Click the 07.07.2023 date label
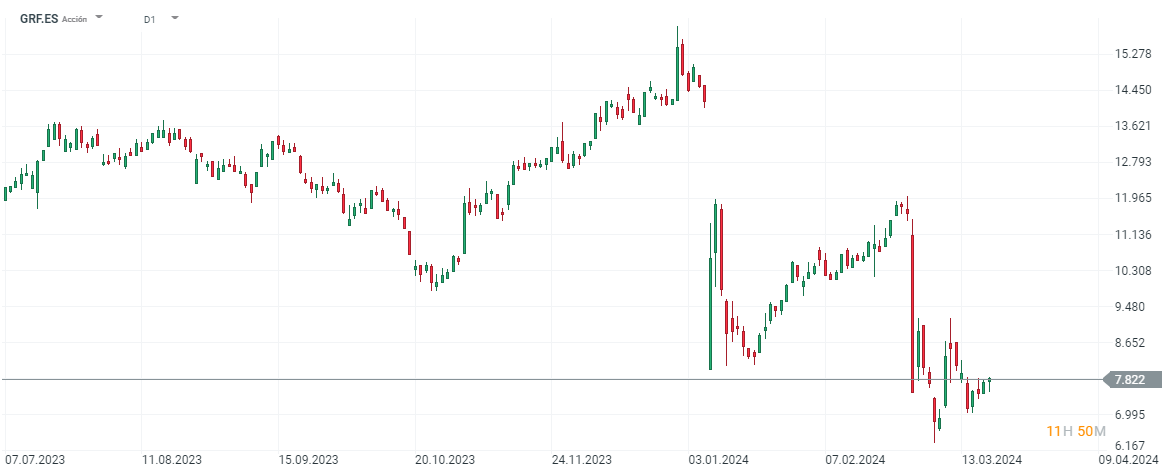Screen dimensions: 1175x476 [37, 460]
